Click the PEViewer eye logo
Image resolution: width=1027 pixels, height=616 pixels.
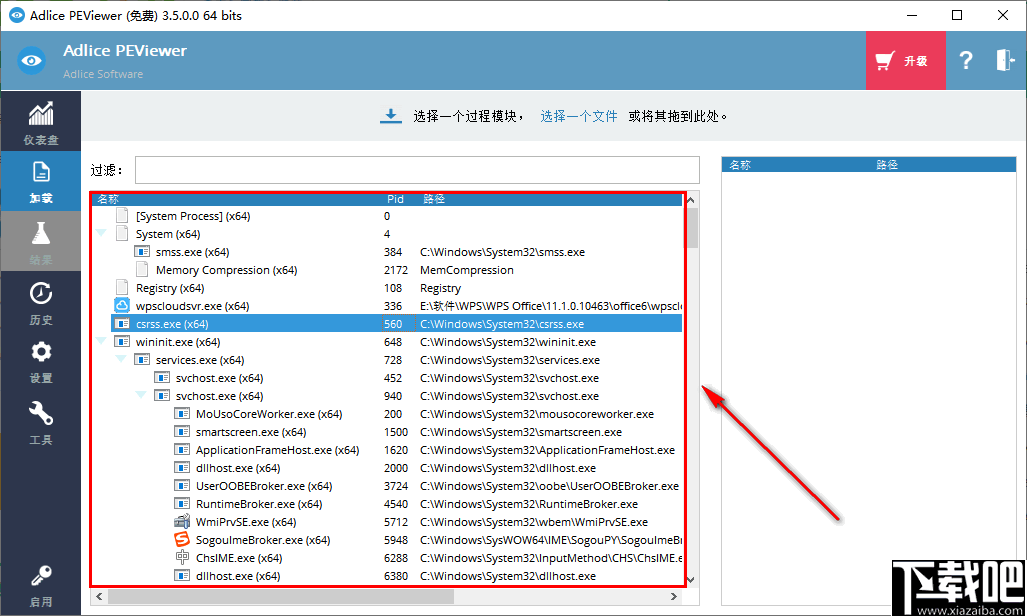tap(30, 60)
